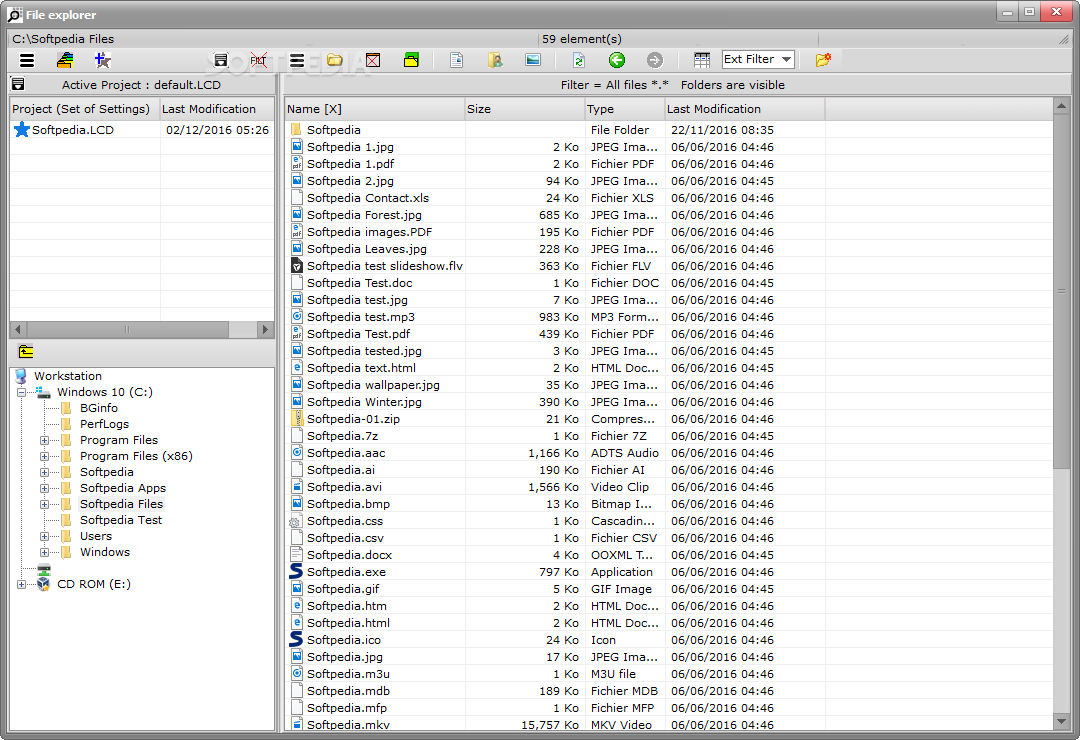Viewport: 1080px width, 740px height.
Task: Go back with the green arrow
Action: point(616,61)
